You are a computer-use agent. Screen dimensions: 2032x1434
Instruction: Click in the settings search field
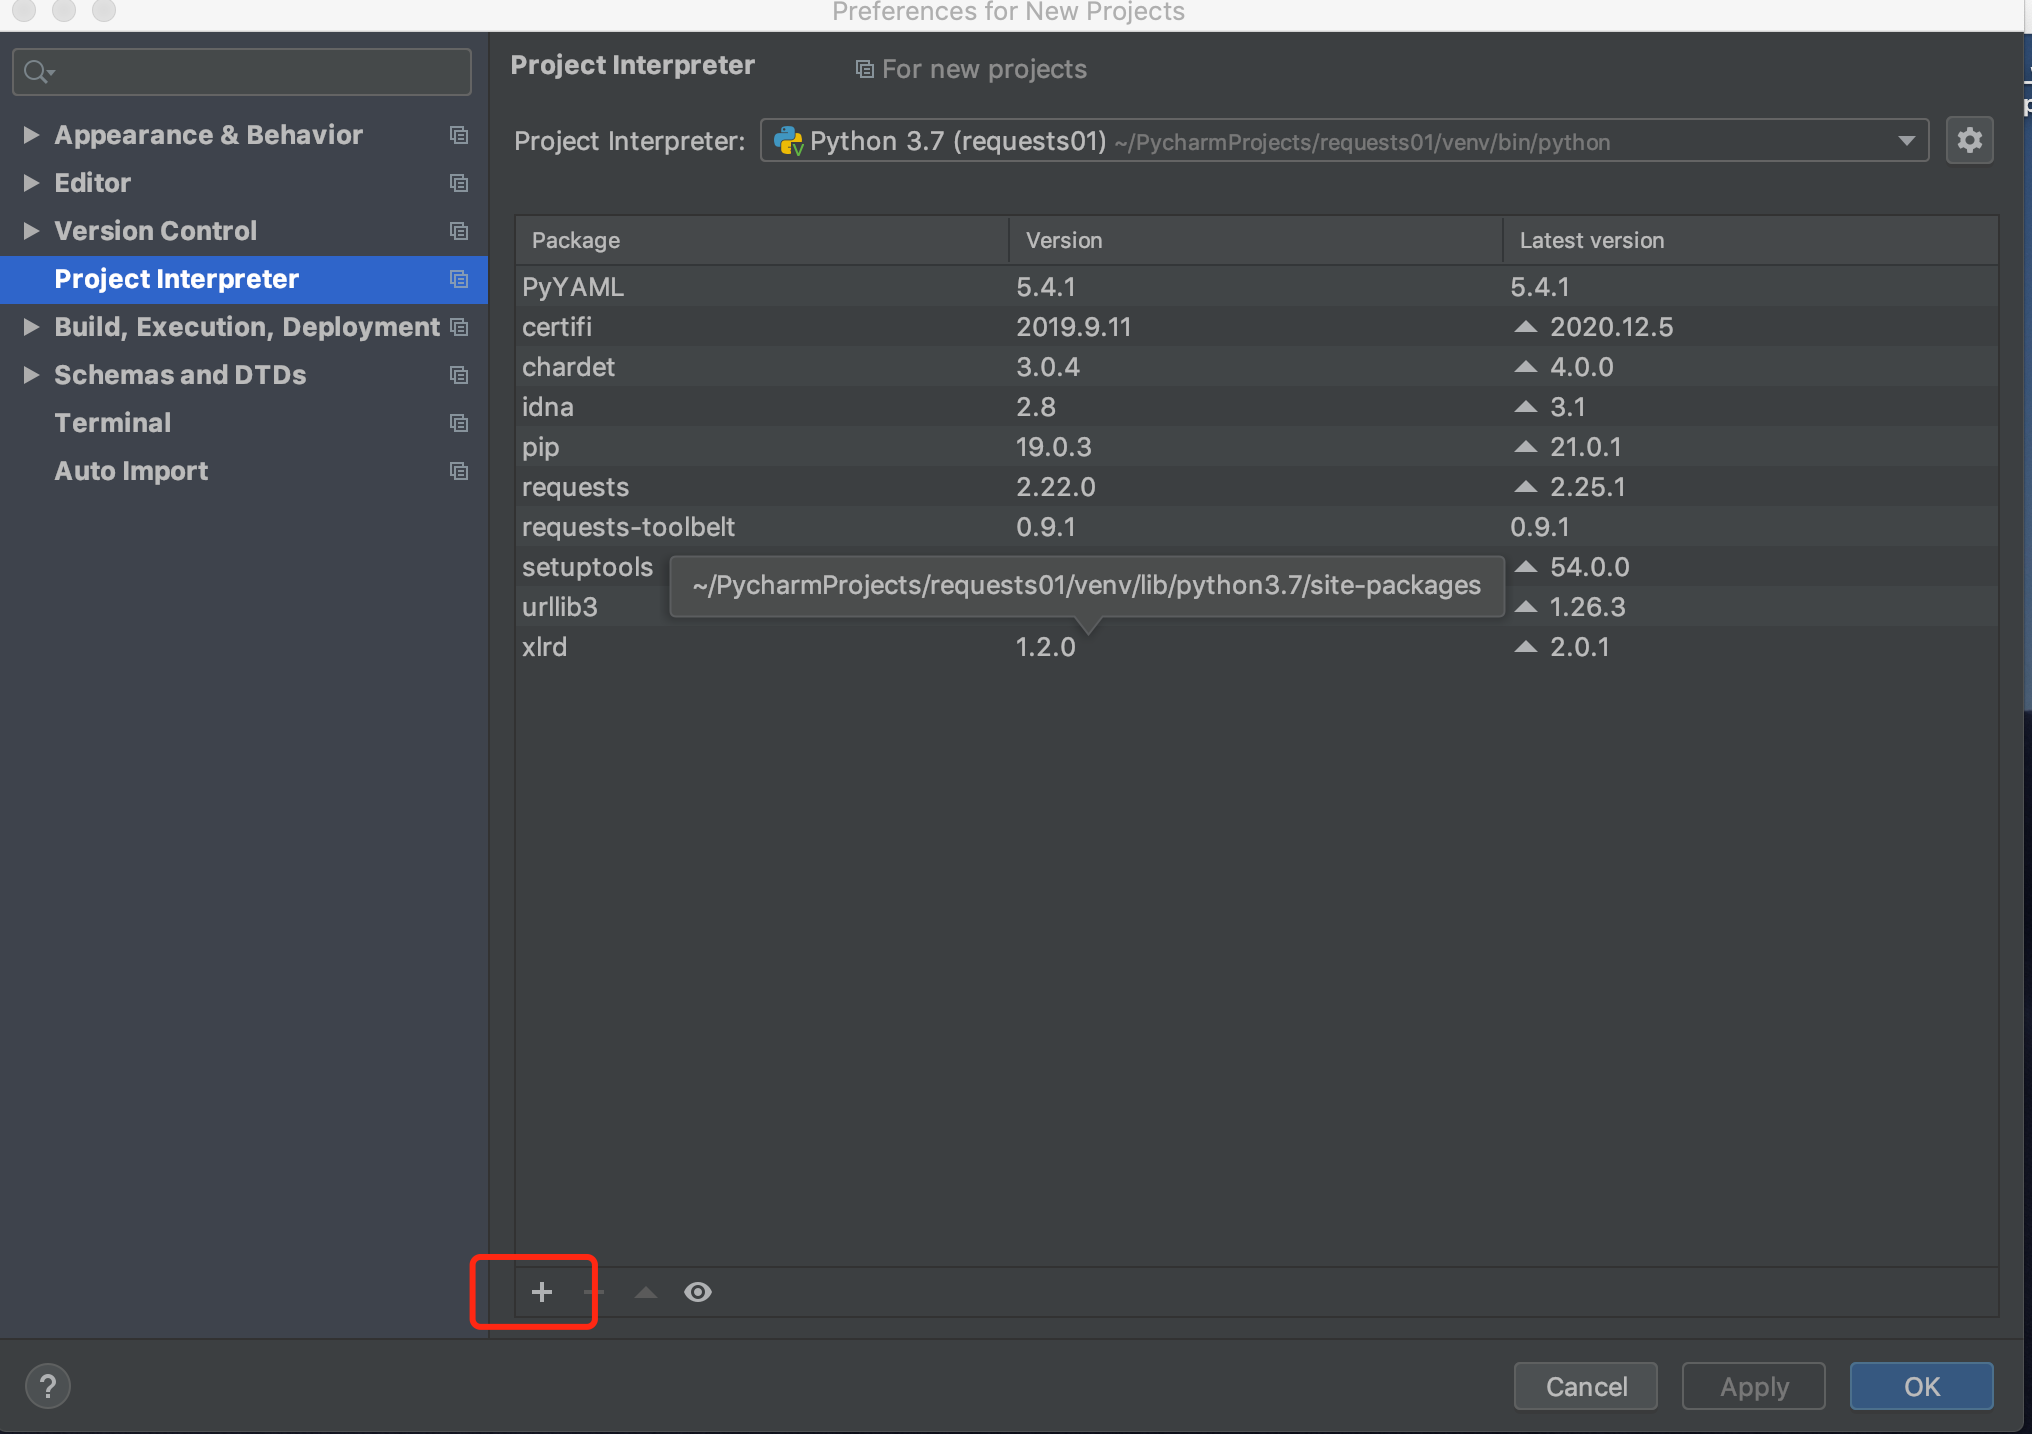(260, 72)
